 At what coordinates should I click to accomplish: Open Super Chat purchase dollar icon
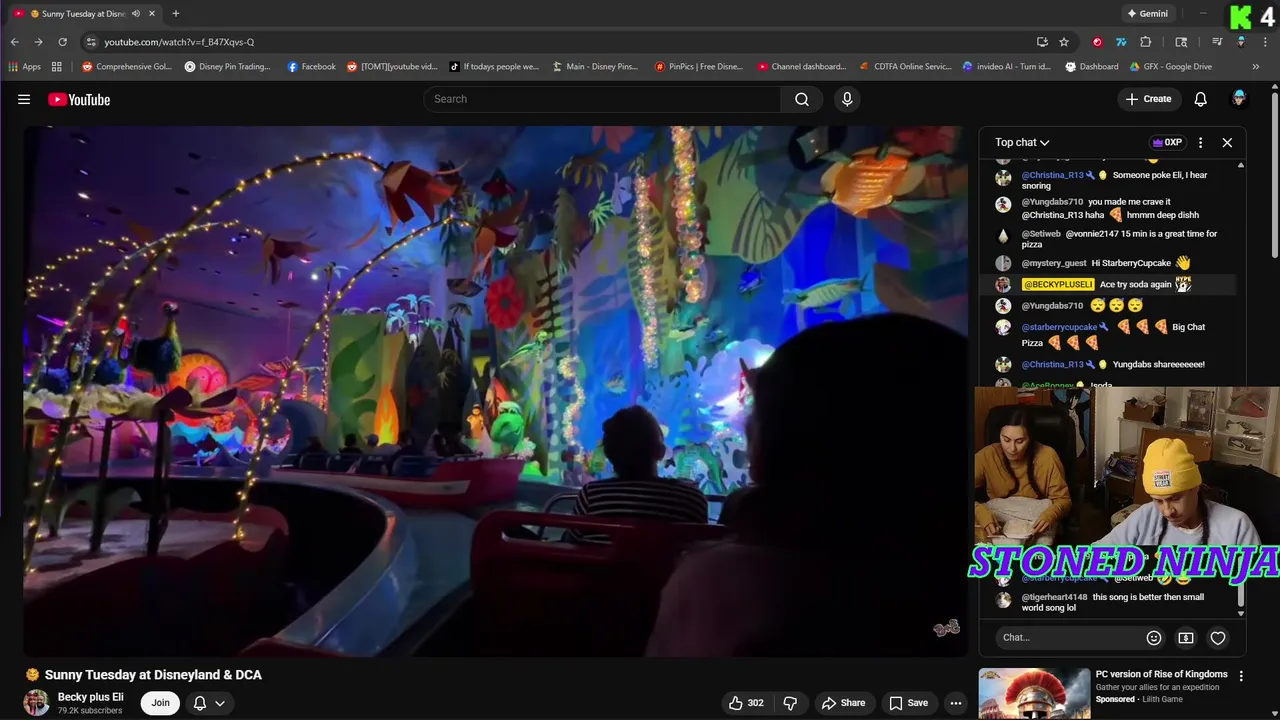(1186, 638)
